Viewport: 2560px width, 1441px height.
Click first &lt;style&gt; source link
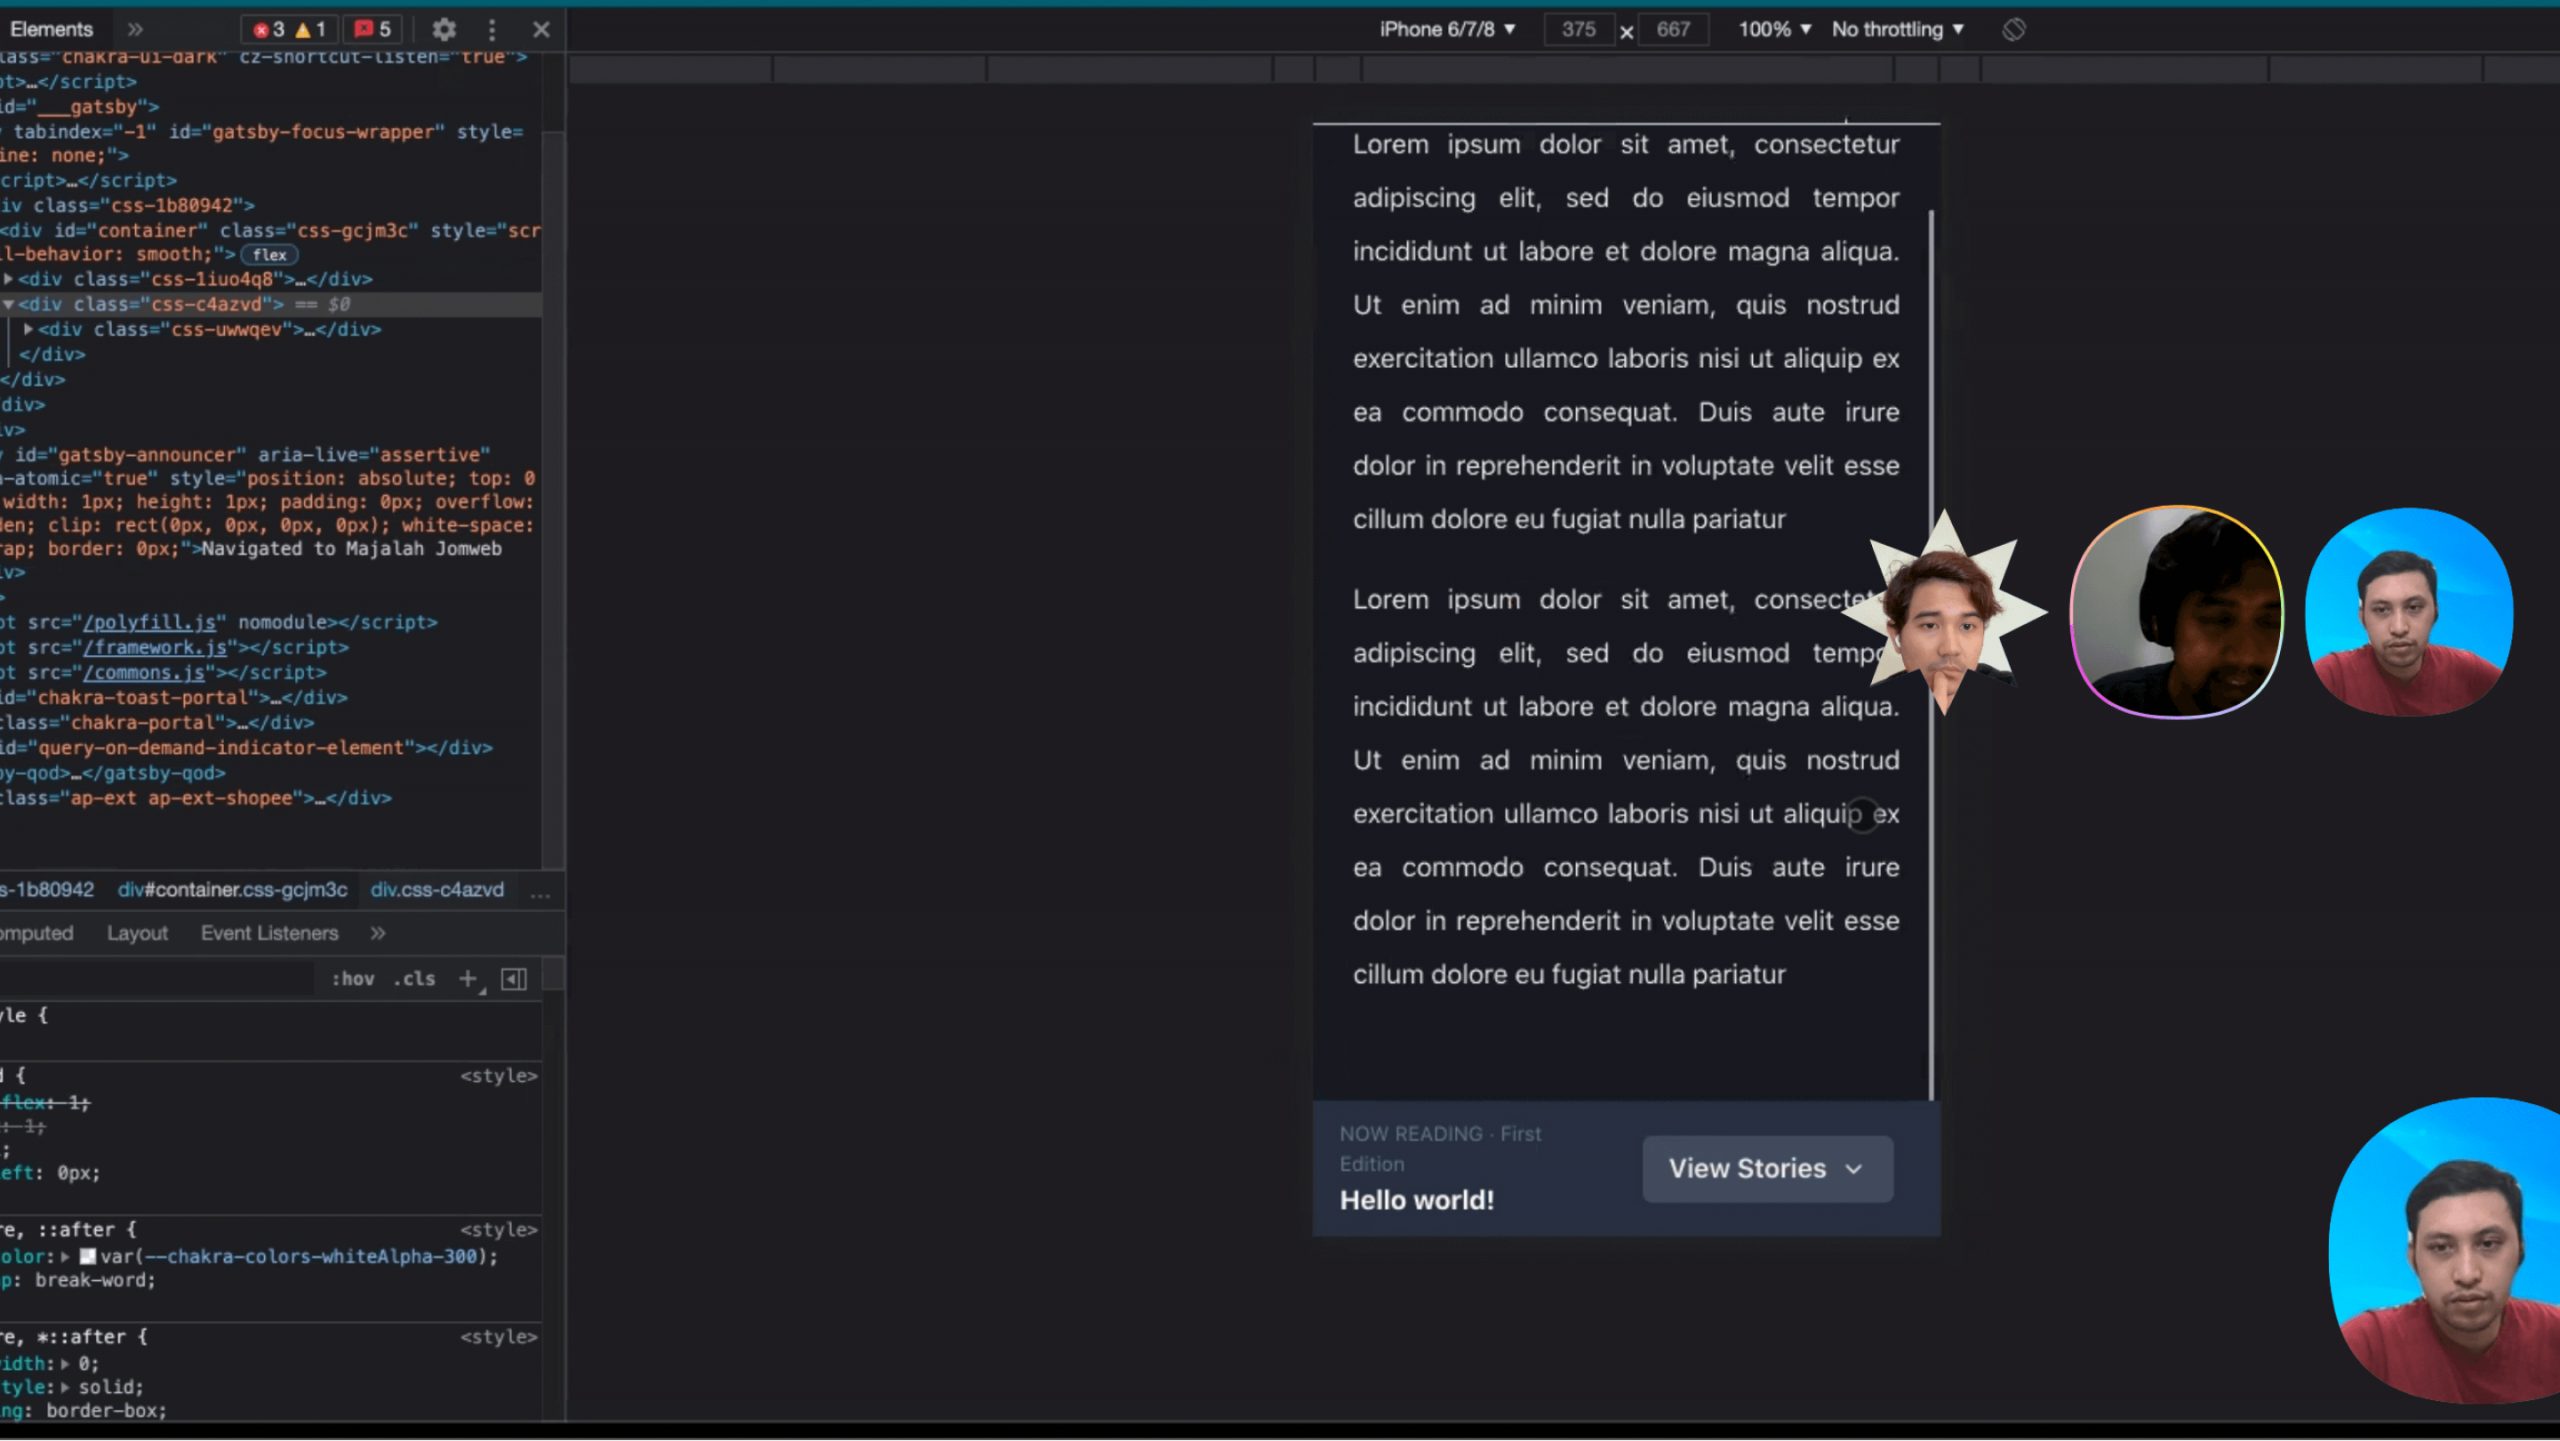(499, 1076)
